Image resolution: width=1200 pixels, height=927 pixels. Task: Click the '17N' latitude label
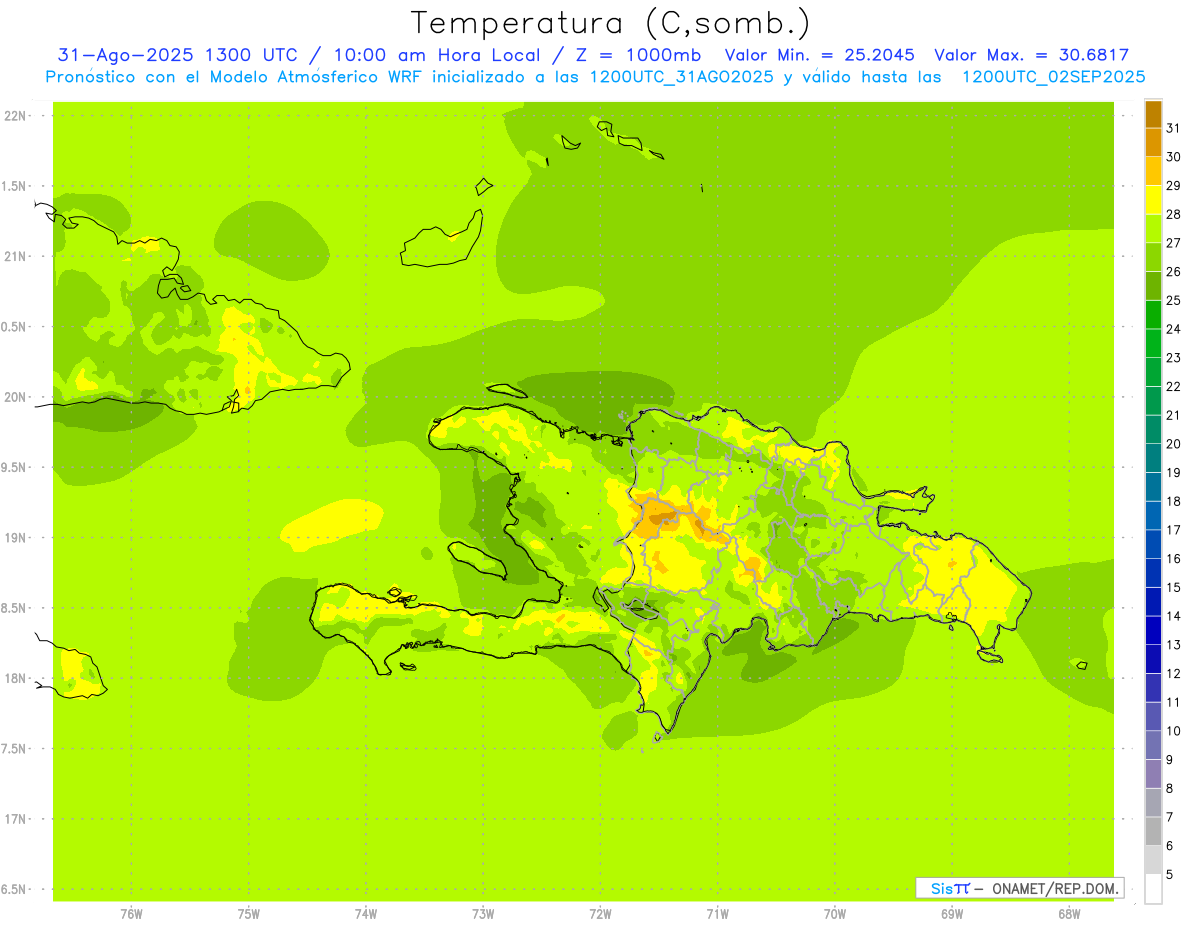[x=15, y=819]
